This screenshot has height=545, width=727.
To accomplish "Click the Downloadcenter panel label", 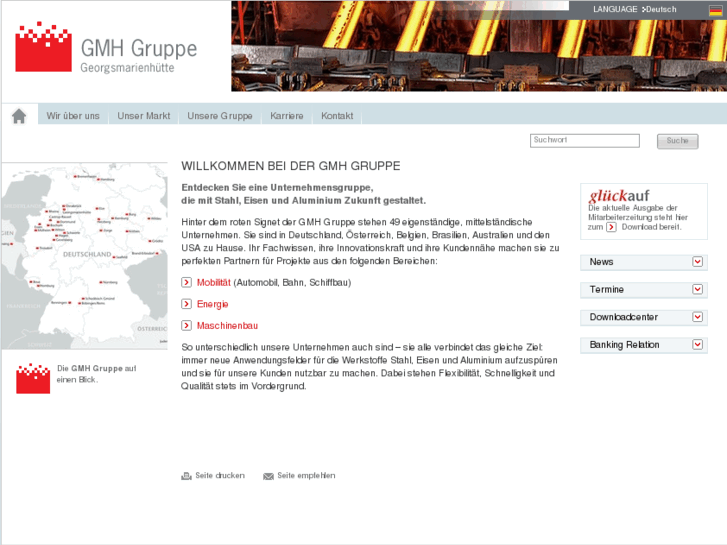I will 624,317.
